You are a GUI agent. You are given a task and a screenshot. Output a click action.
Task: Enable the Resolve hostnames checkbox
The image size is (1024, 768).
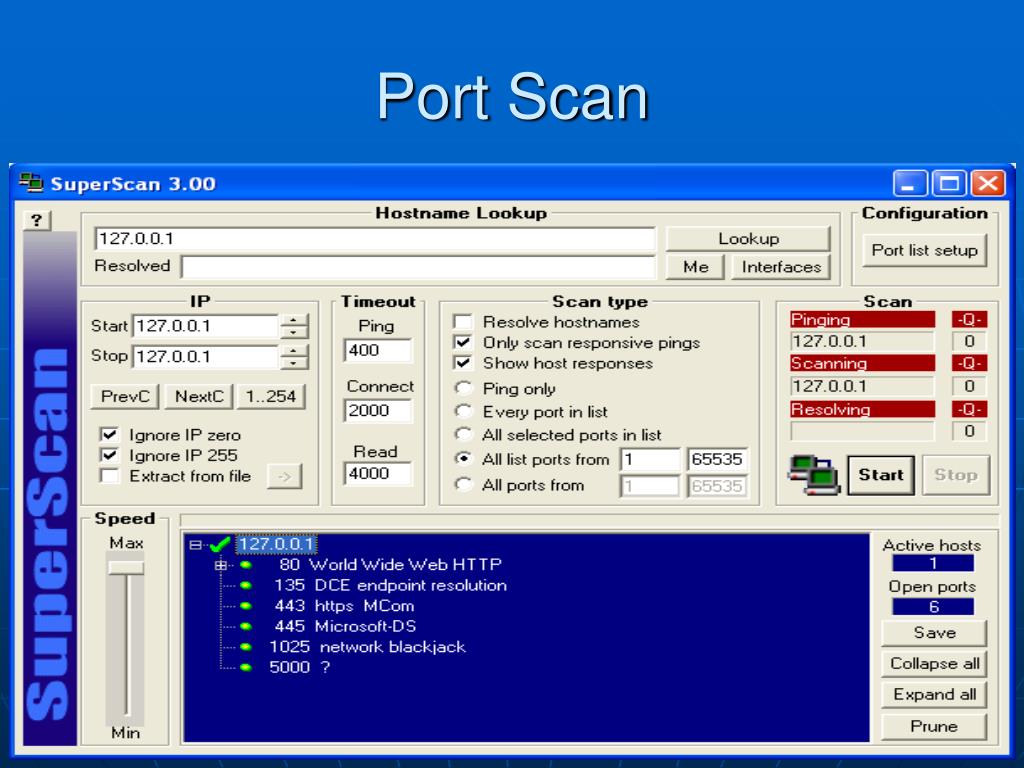[463, 322]
